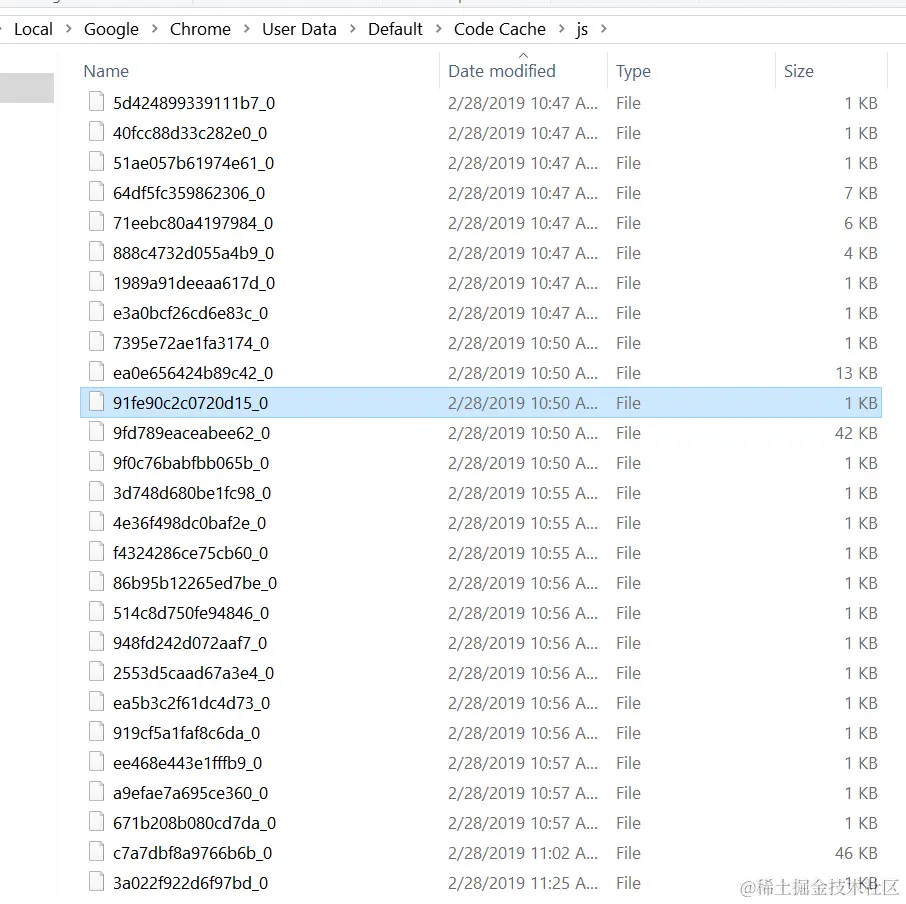Click file icon of 514c8d750fe94846_0
This screenshot has height=904, width=906.
point(96,612)
